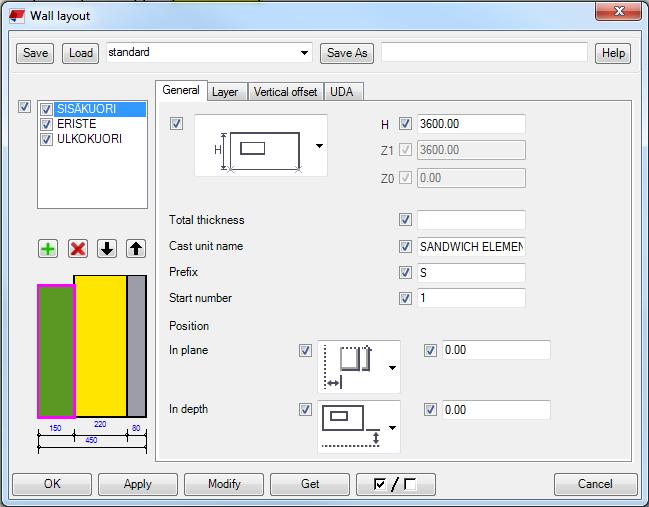Add a new layer with green plus icon
The width and height of the screenshot is (649, 507).
point(48,249)
